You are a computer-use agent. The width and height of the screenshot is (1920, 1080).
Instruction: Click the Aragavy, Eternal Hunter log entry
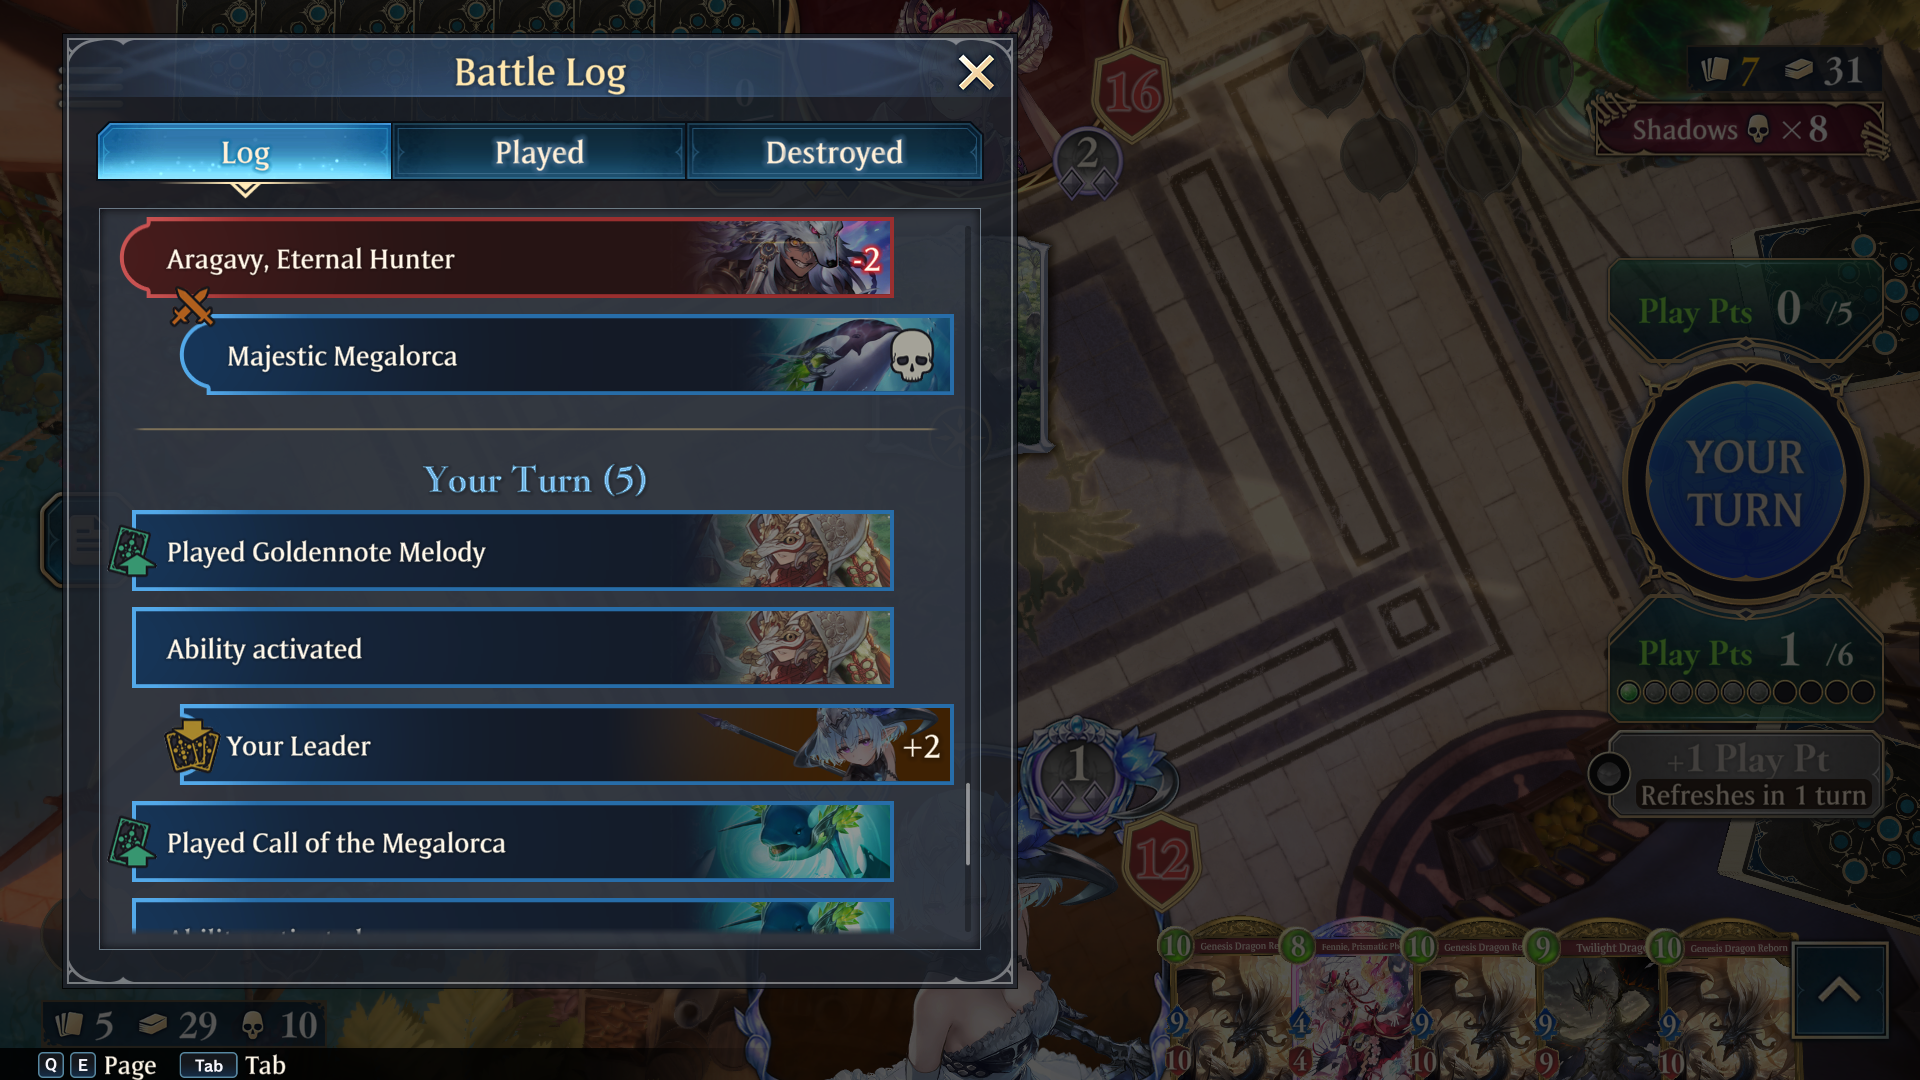507,258
